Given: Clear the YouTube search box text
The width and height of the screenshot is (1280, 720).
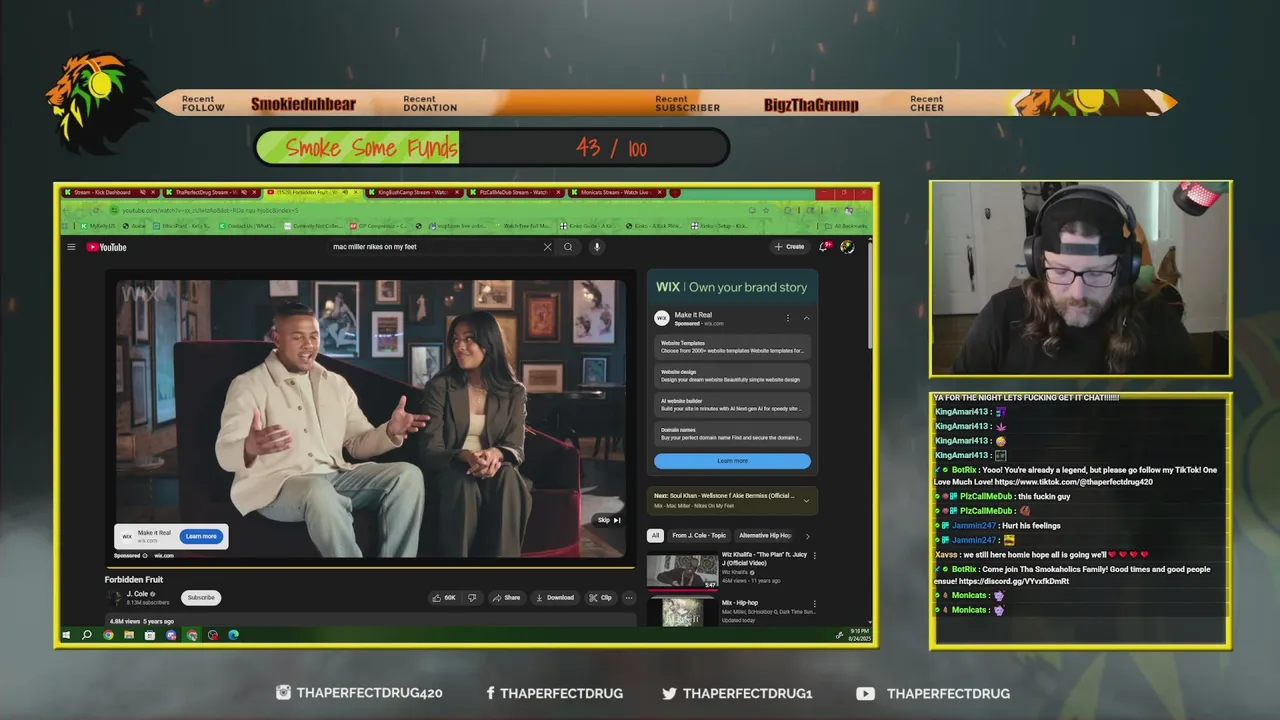Looking at the screenshot, I should click(x=547, y=247).
